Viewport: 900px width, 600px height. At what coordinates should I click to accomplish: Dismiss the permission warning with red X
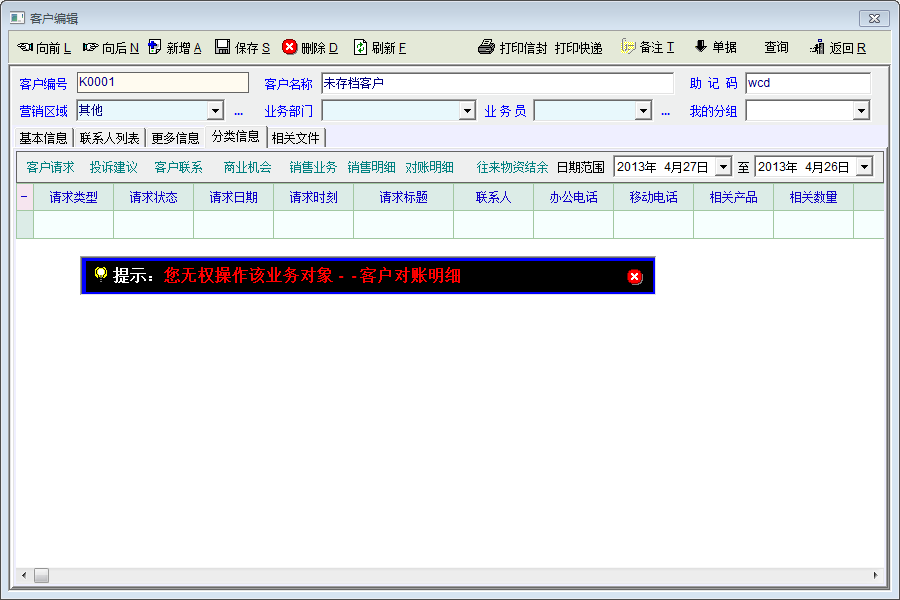635,276
